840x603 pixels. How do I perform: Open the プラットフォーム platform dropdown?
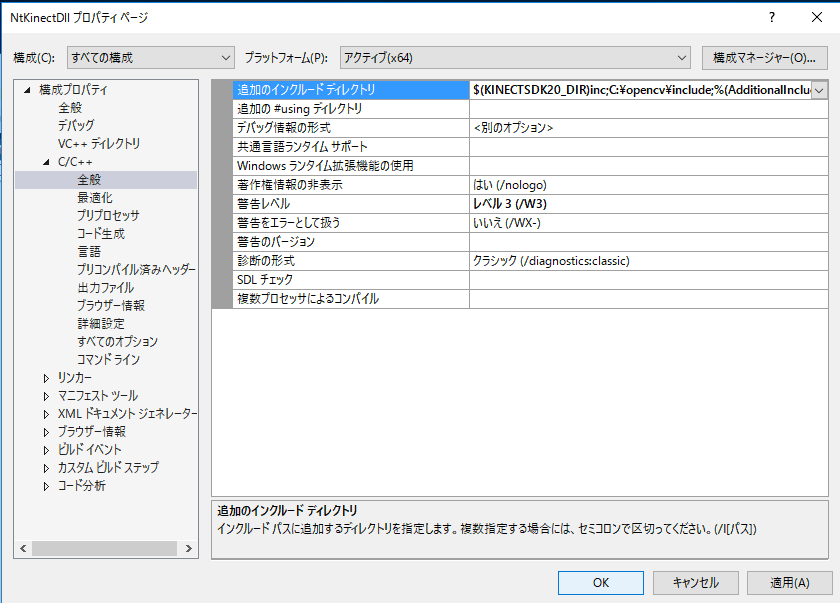tap(515, 57)
